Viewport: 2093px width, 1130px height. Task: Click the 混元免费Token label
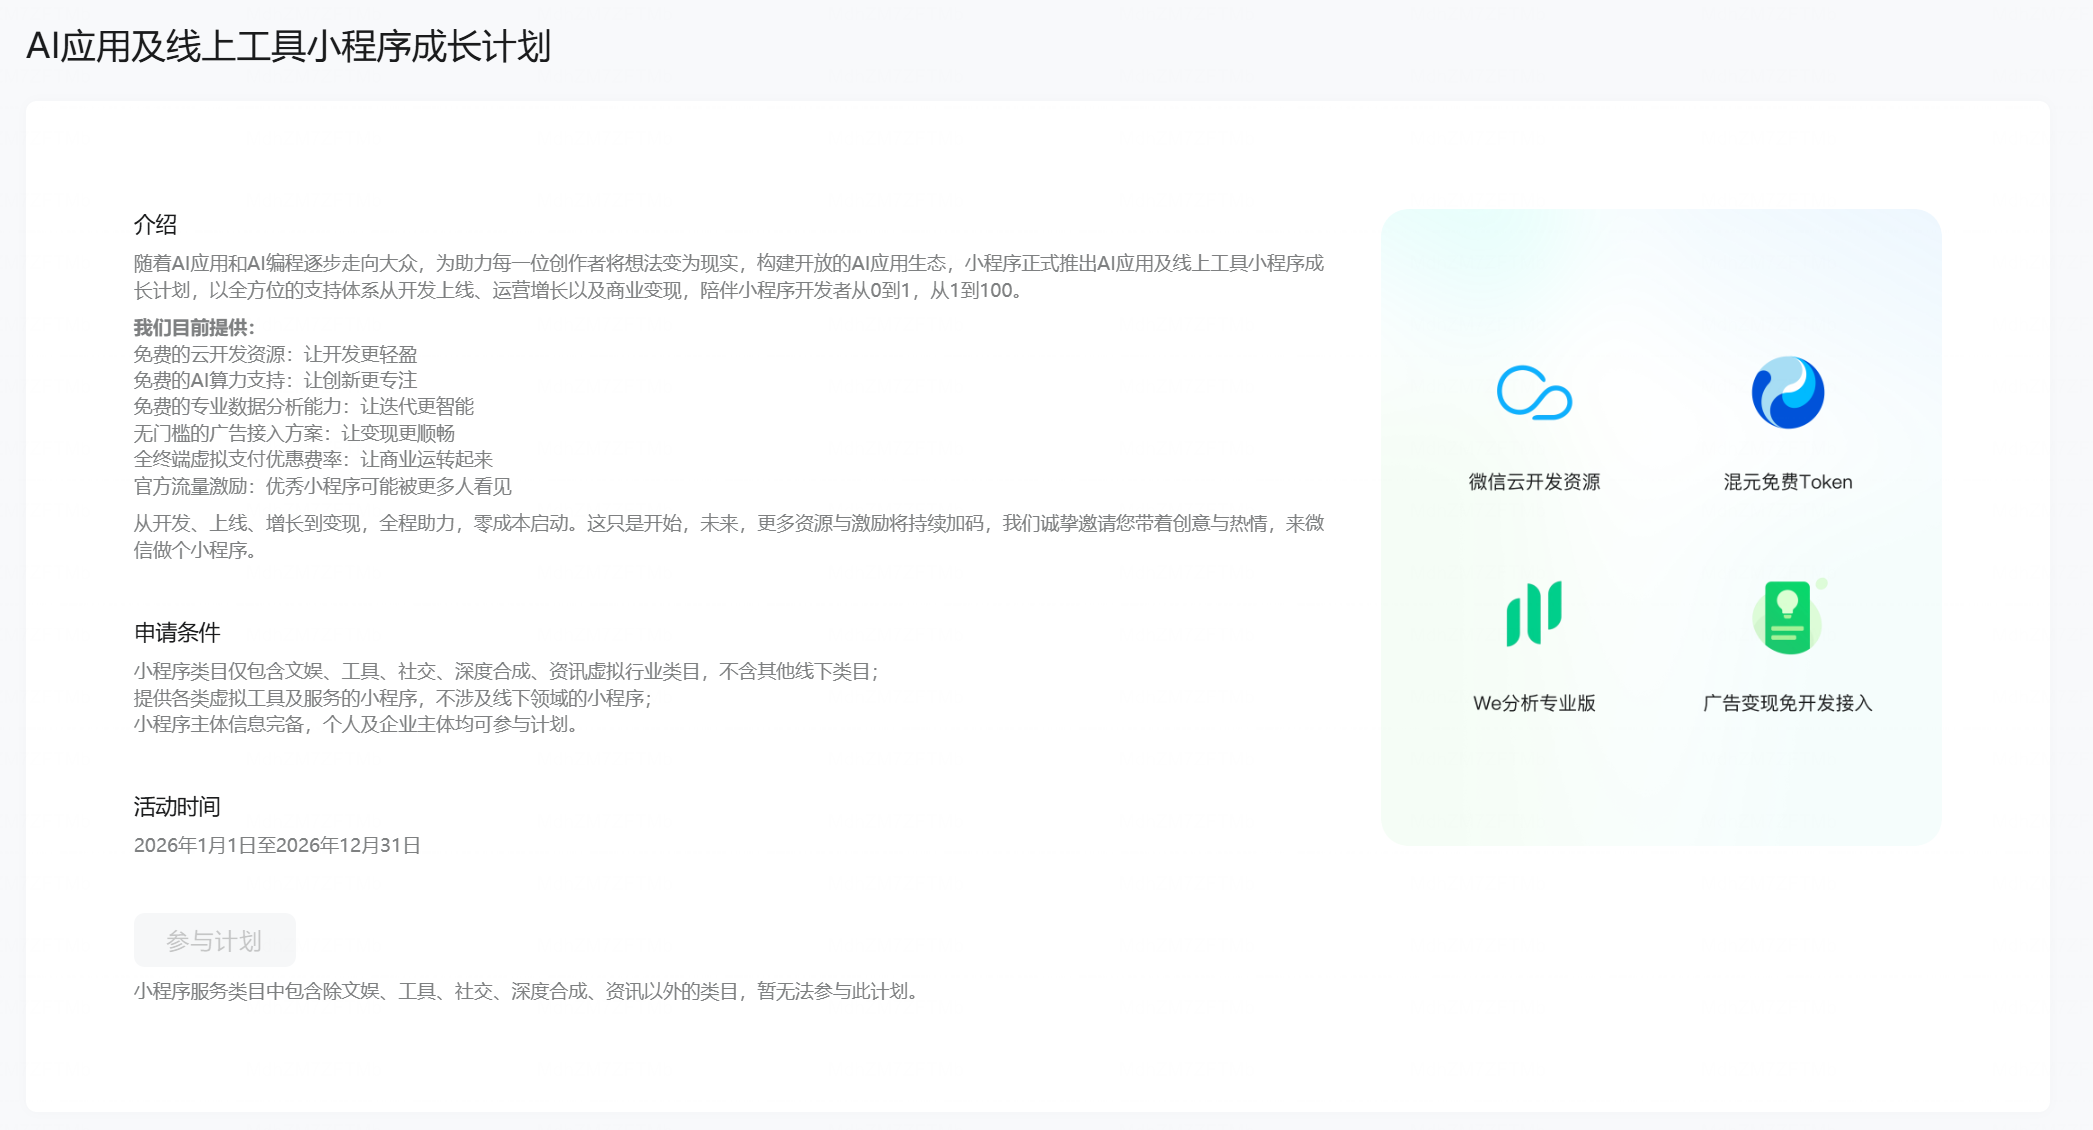pyautogui.click(x=1787, y=482)
